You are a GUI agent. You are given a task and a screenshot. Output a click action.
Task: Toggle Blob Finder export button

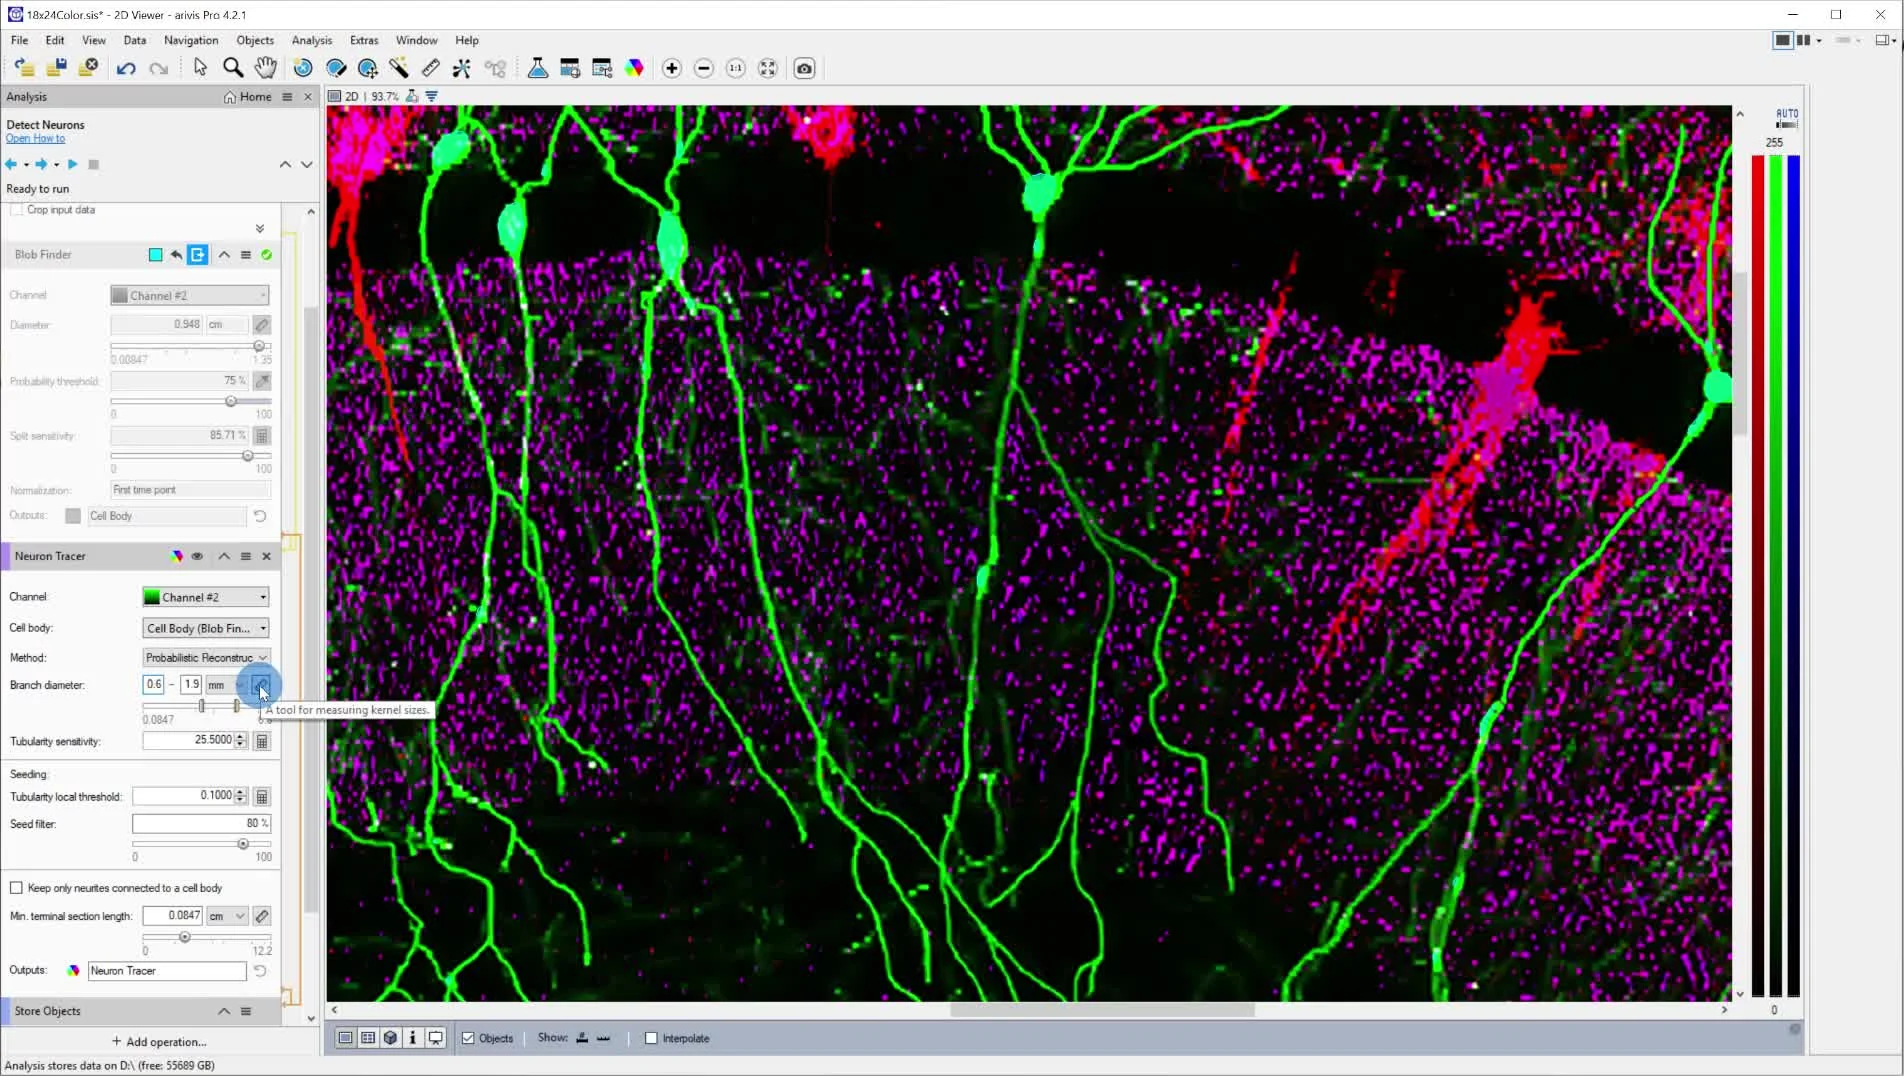198,255
